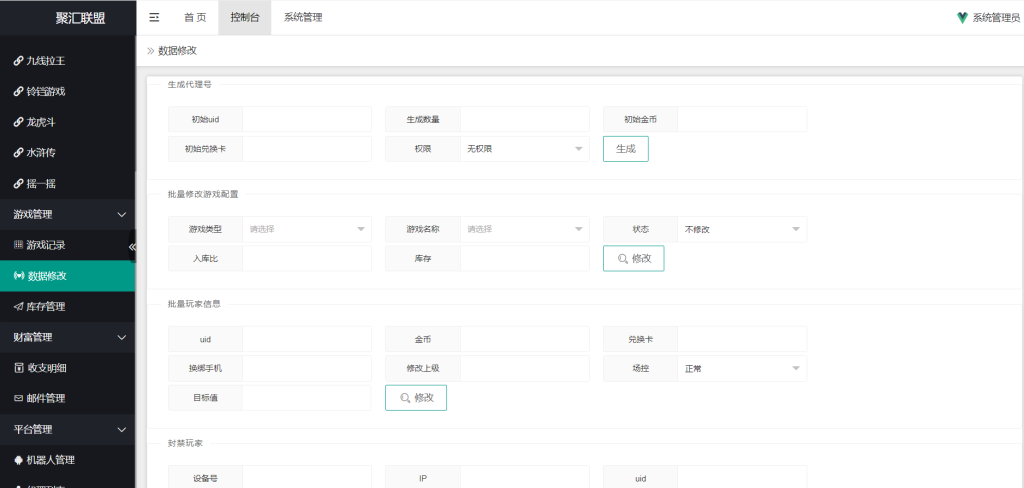Screen dimensions: 1024x488
Task: Click the green Vue logo icon
Action: 962,18
